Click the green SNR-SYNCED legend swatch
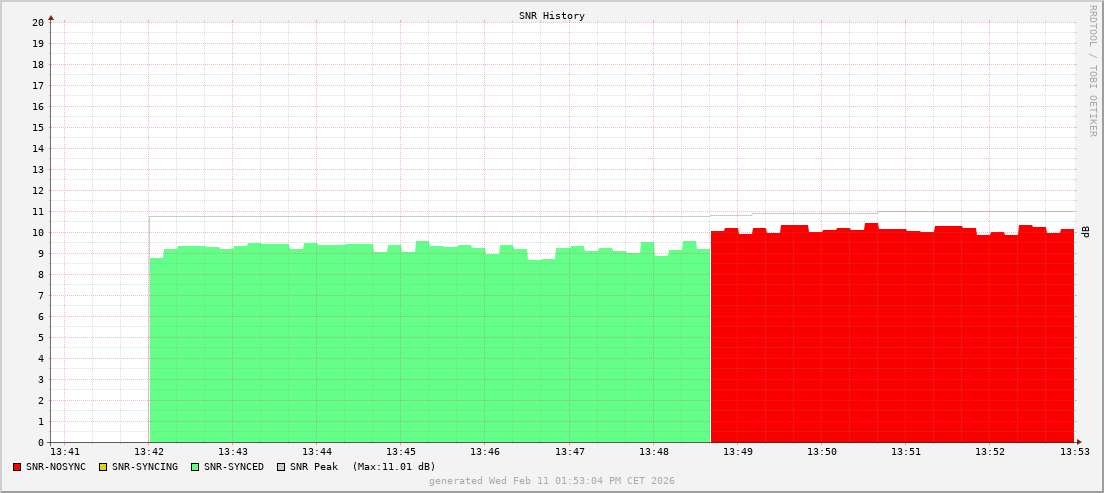1104x493 pixels. (195, 467)
